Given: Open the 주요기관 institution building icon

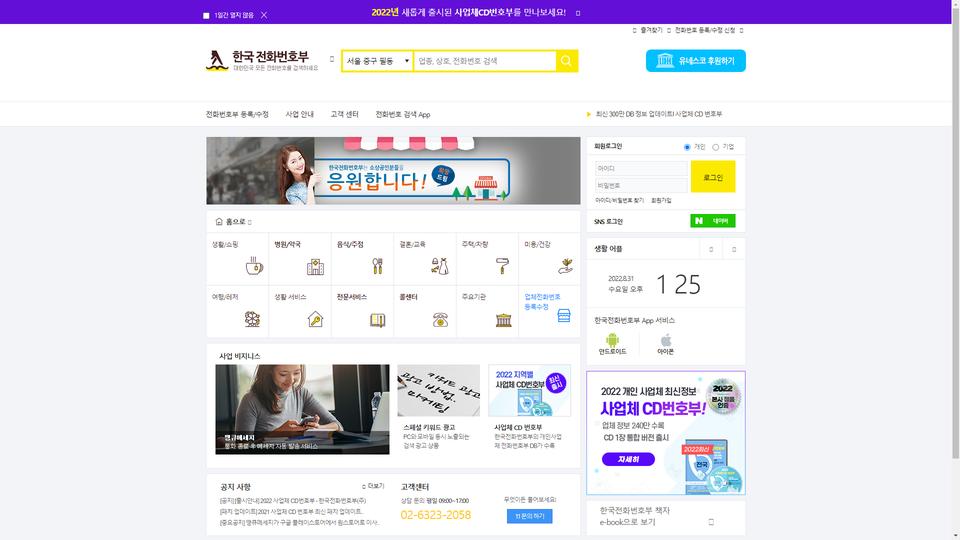Looking at the screenshot, I should [503, 320].
